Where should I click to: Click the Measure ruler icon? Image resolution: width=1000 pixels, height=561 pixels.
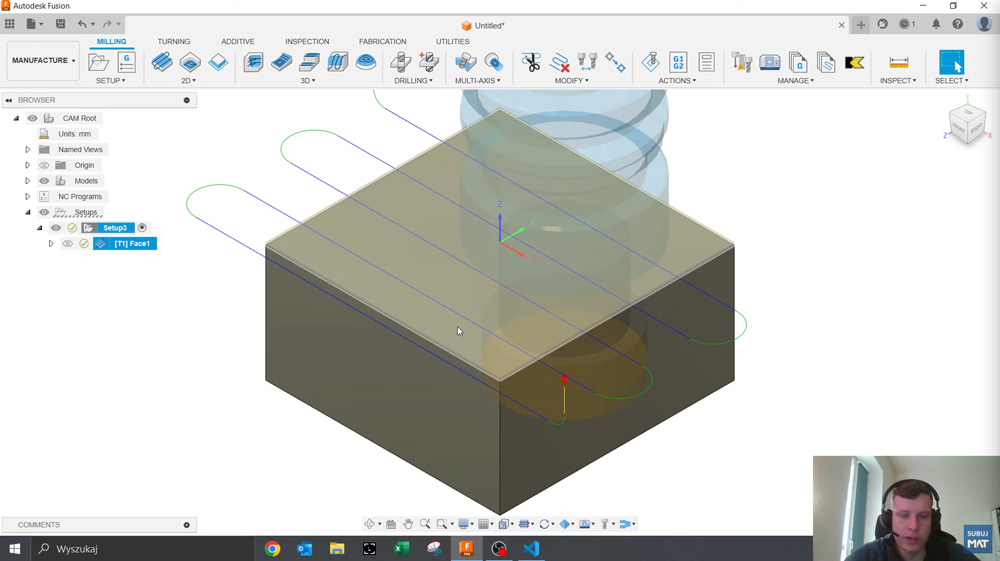898,62
